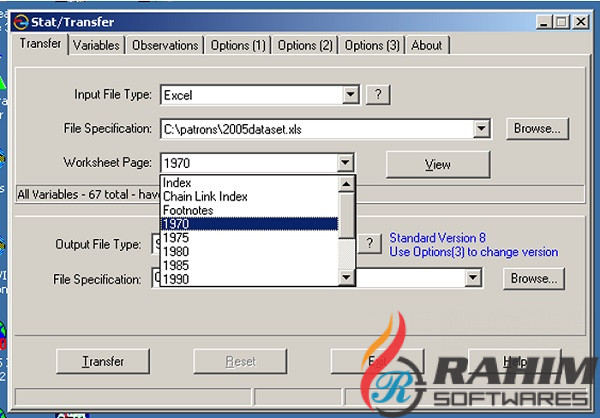Expand the input File Specification dropdown arrow
Image resolution: width=600 pixels, height=418 pixels.
481,129
